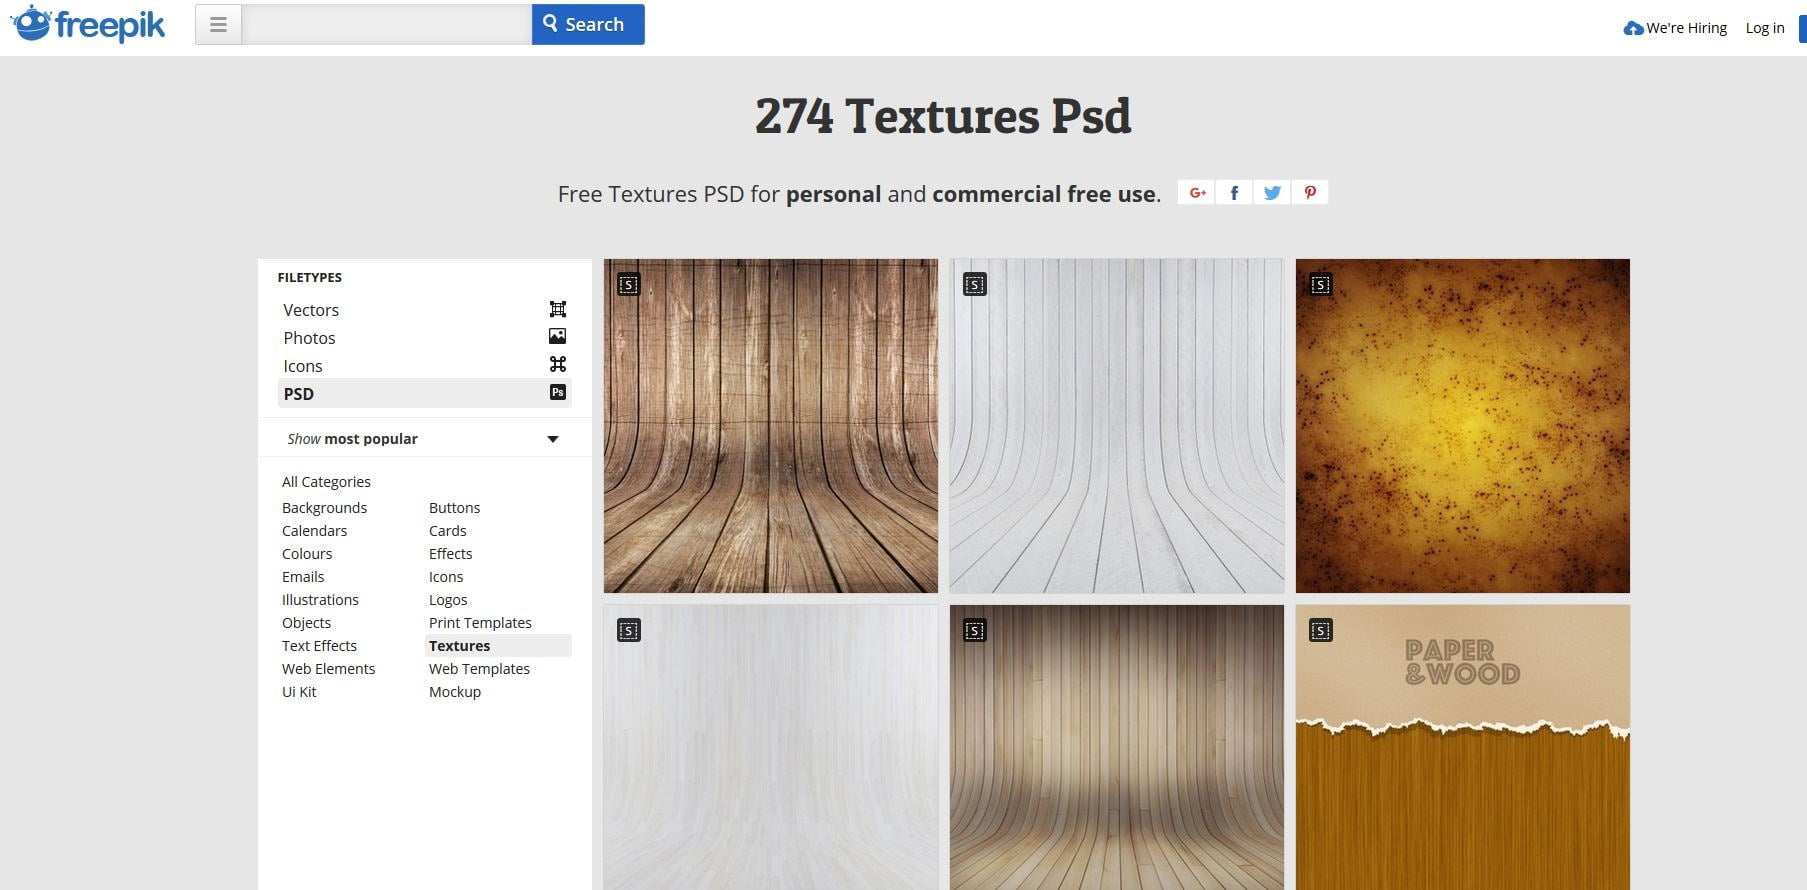Select the highlighted Textures category
This screenshot has width=1807, height=890.
(x=498, y=646)
